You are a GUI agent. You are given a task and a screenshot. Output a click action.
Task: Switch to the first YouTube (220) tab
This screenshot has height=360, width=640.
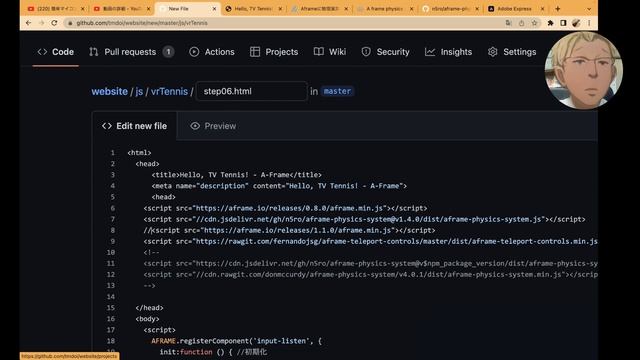(x=55, y=9)
